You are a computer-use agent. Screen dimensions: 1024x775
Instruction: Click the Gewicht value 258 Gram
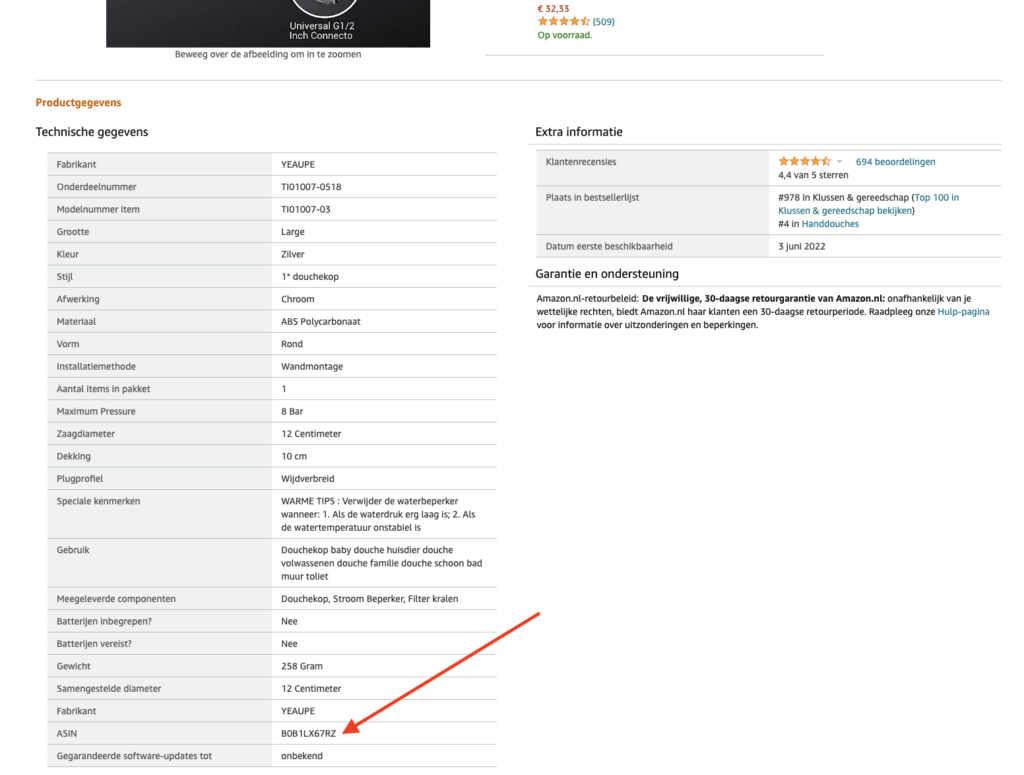[302, 667]
